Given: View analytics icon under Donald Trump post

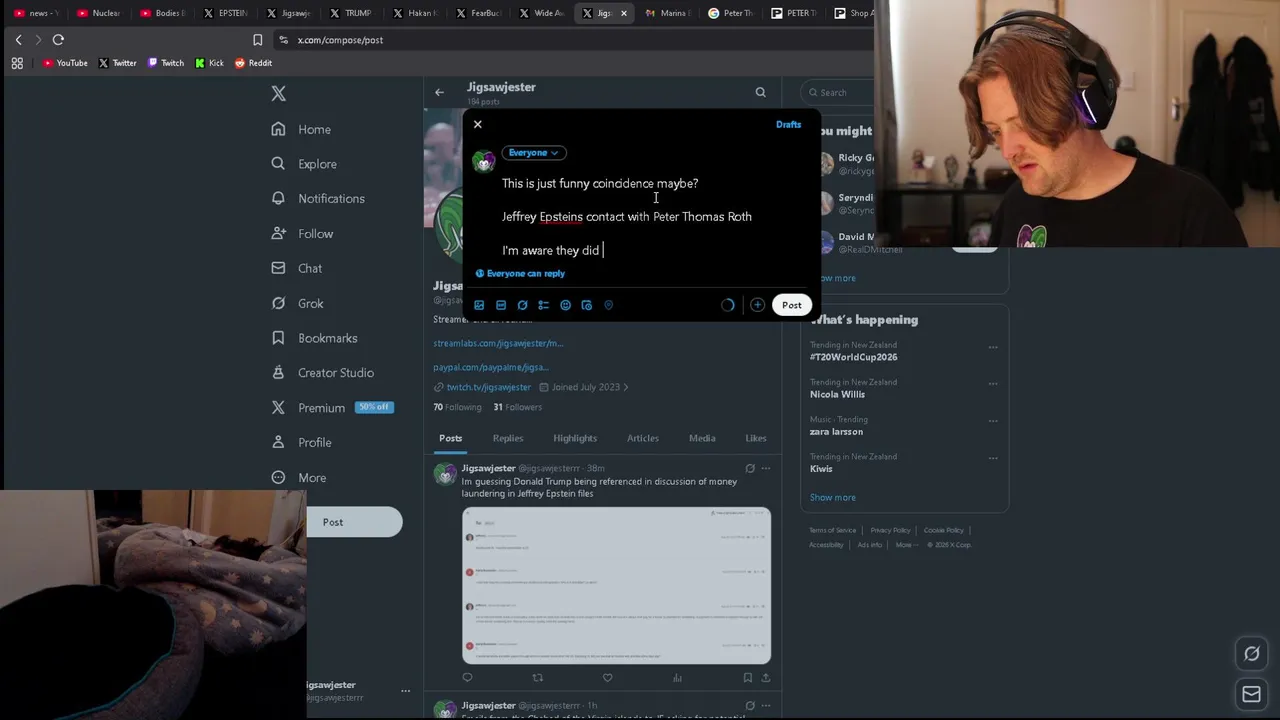Looking at the screenshot, I should coord(677,678).
